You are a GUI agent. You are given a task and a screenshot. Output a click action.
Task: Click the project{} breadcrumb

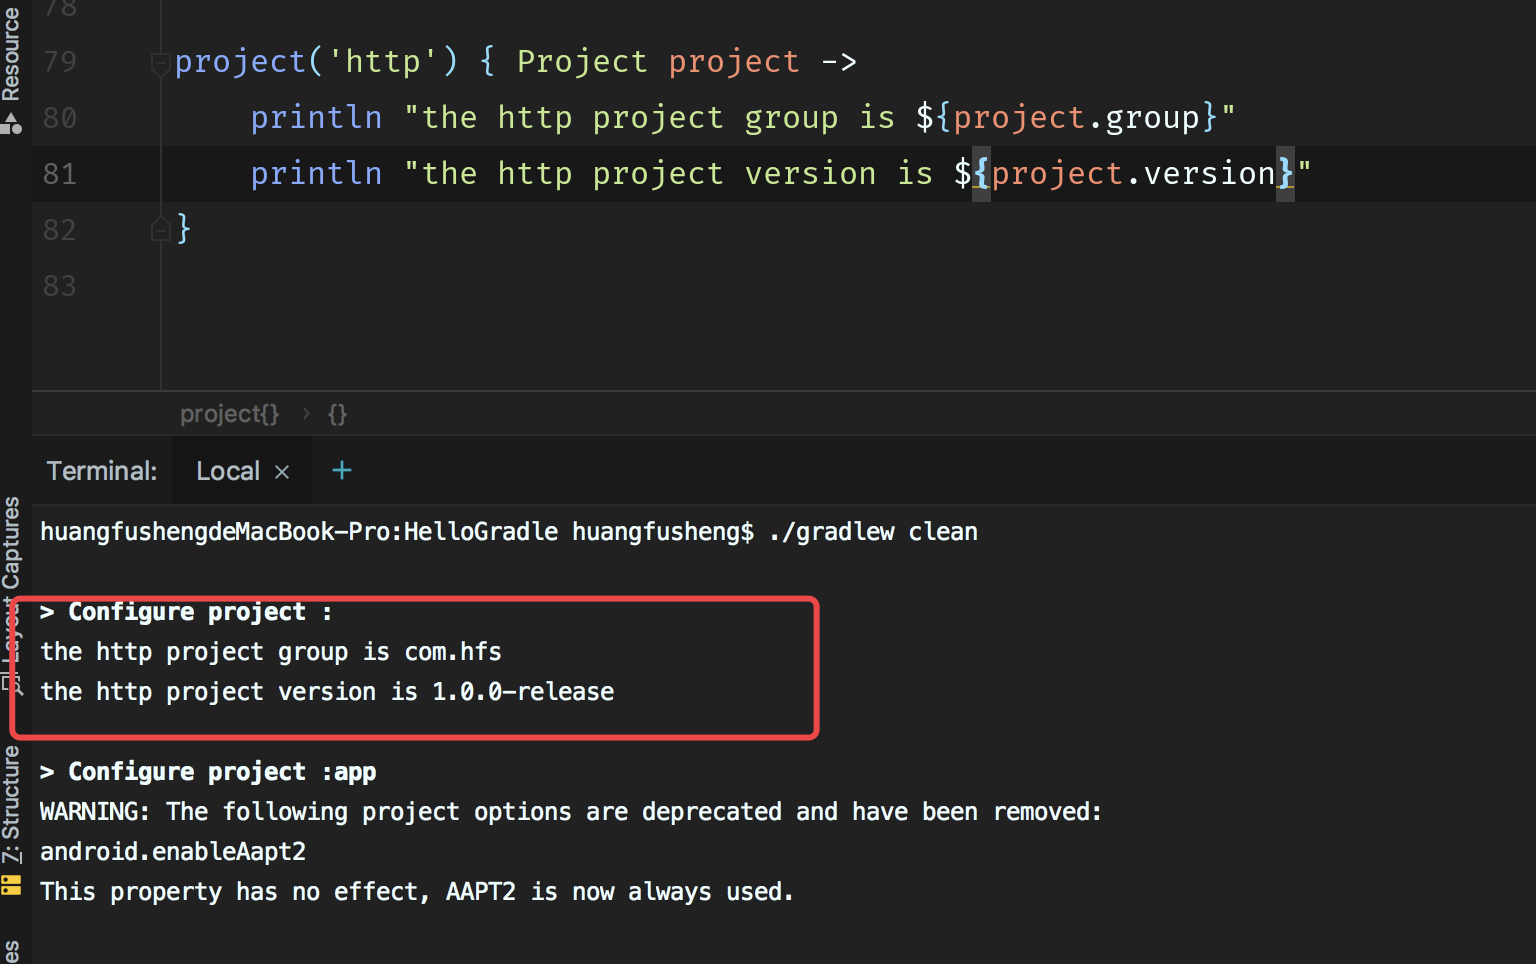coord(229,414)
